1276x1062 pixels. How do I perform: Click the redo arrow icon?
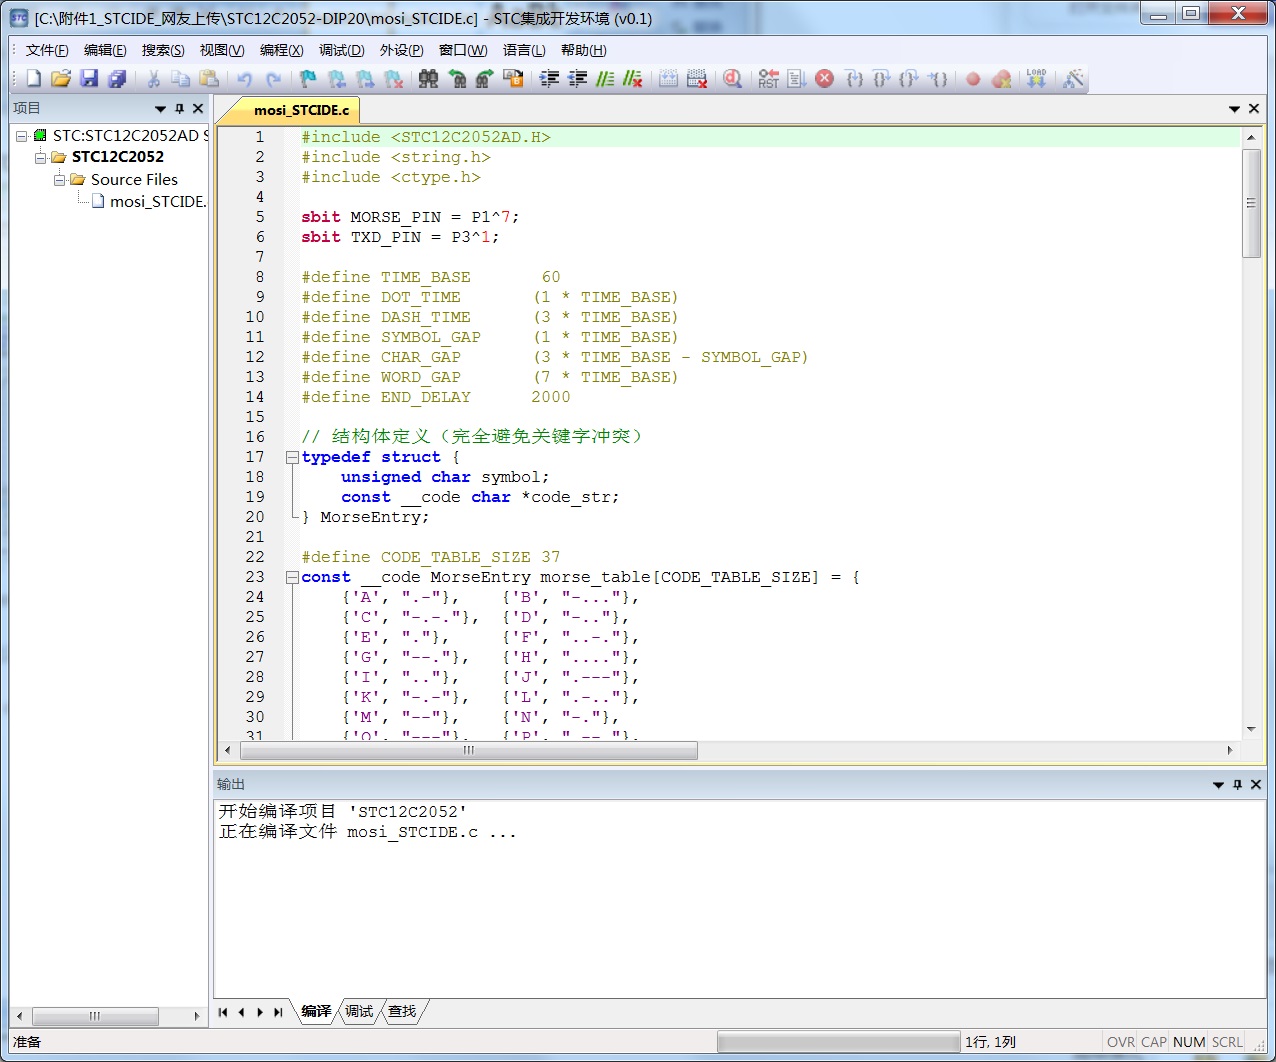273,79
